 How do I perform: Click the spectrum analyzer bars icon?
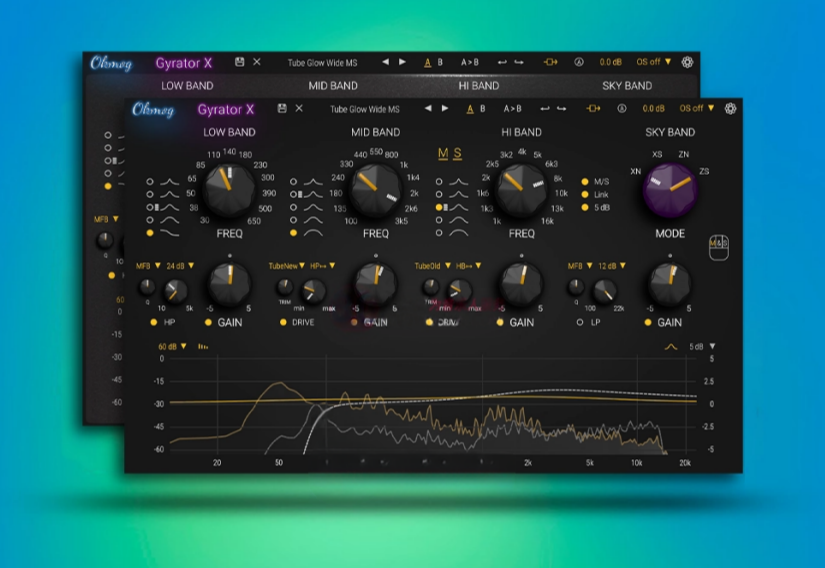(203, 347)
